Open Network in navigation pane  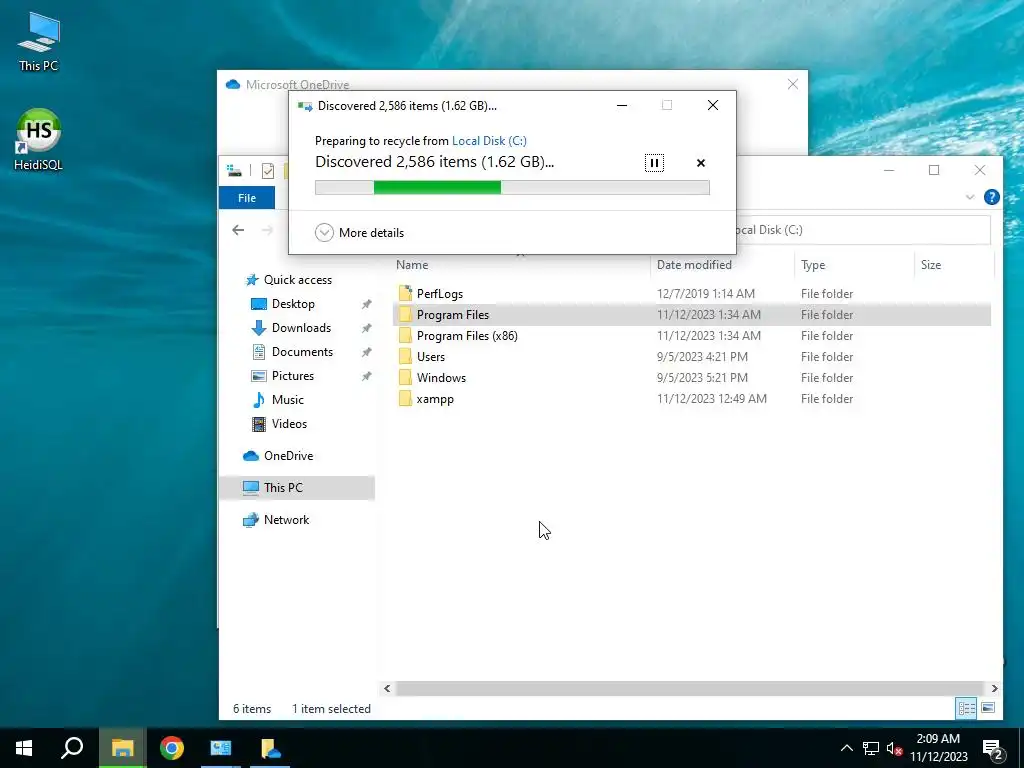click(286, 520)
